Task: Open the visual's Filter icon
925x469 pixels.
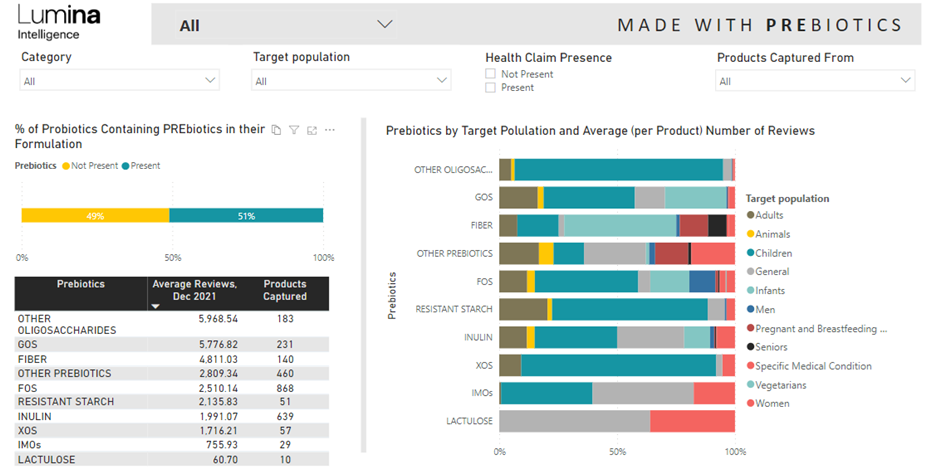Action: (x=294, y=130)
